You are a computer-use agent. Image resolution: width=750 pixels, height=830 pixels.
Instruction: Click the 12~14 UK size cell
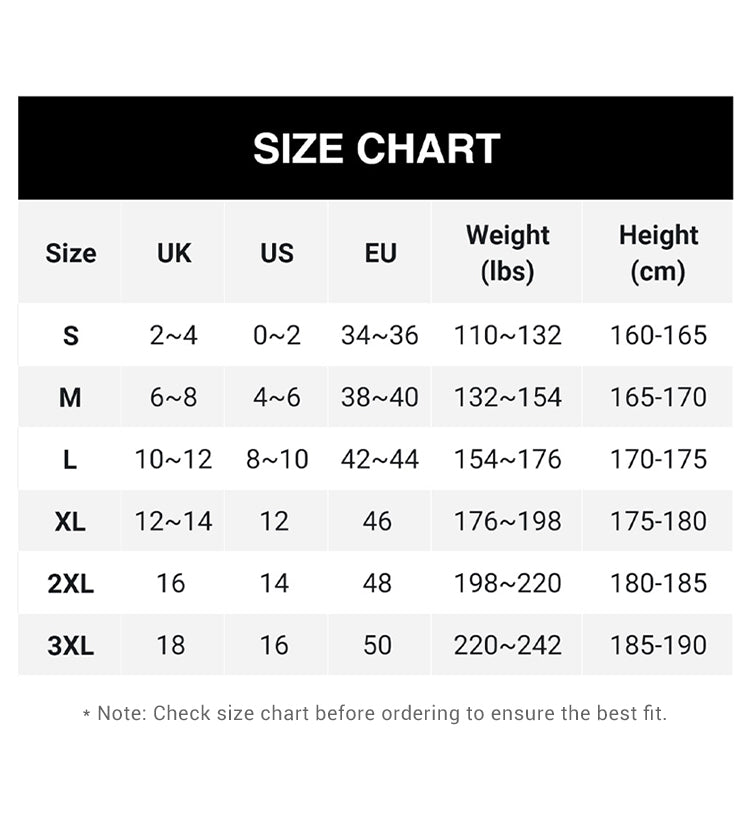point(174,521)
